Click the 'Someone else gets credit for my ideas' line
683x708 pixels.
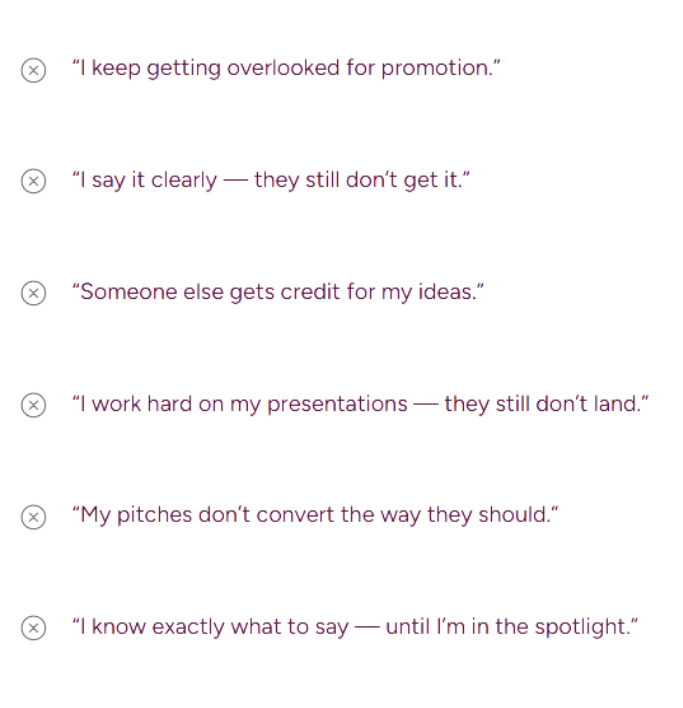pyautogui.click(x=278, y=292)
